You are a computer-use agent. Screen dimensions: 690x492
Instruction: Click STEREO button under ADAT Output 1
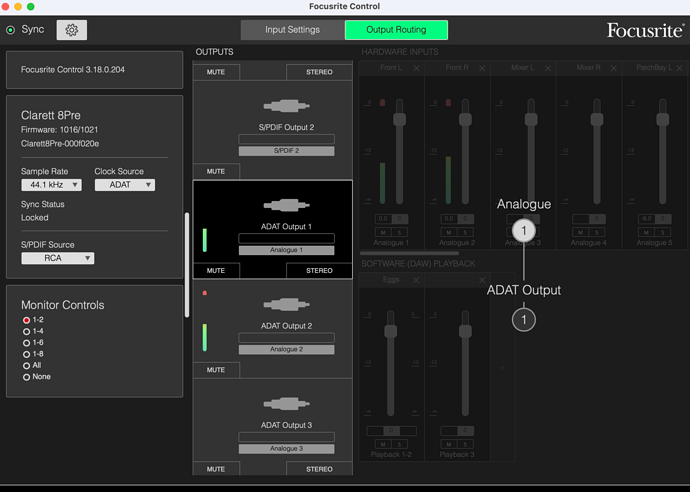(x=319, y=271)
